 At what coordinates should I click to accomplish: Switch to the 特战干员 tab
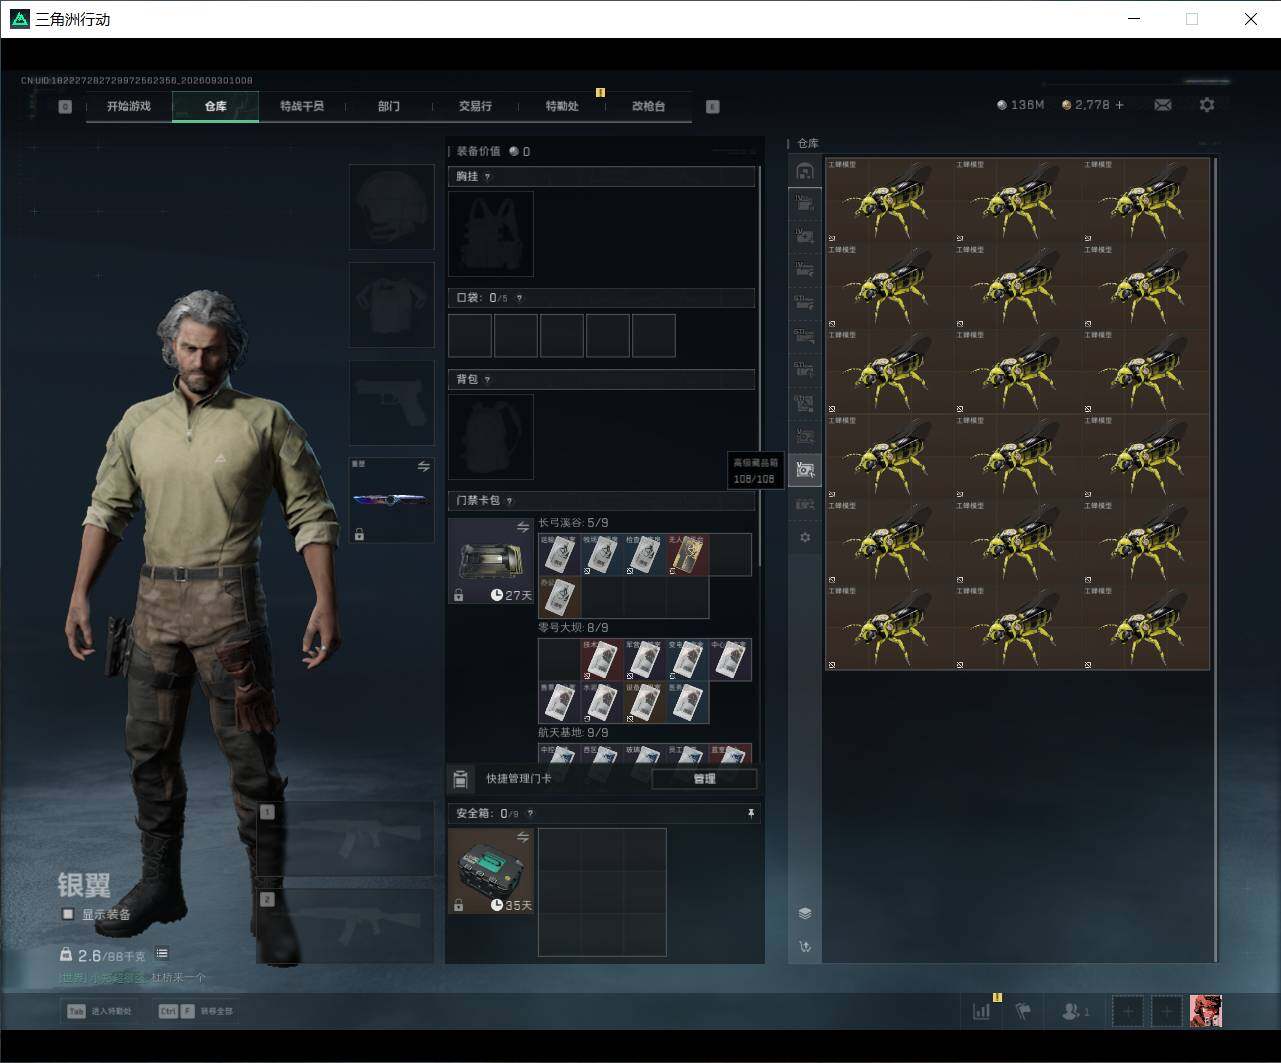tap(302, 106)
